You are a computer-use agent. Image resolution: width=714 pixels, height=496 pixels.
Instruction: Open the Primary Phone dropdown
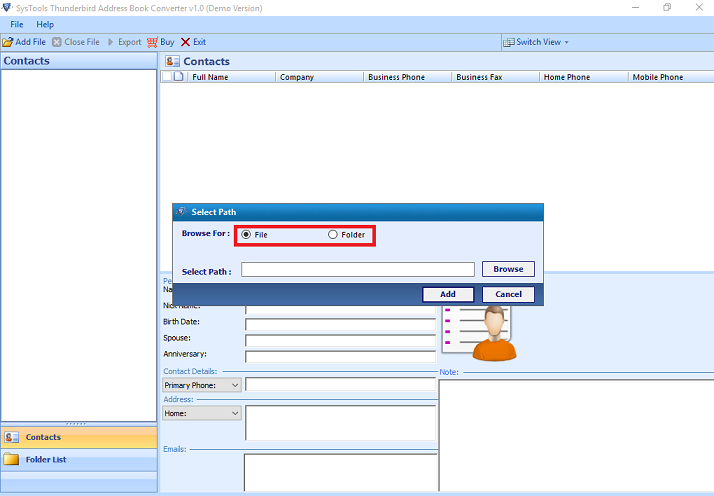click(x=202, y=385)
